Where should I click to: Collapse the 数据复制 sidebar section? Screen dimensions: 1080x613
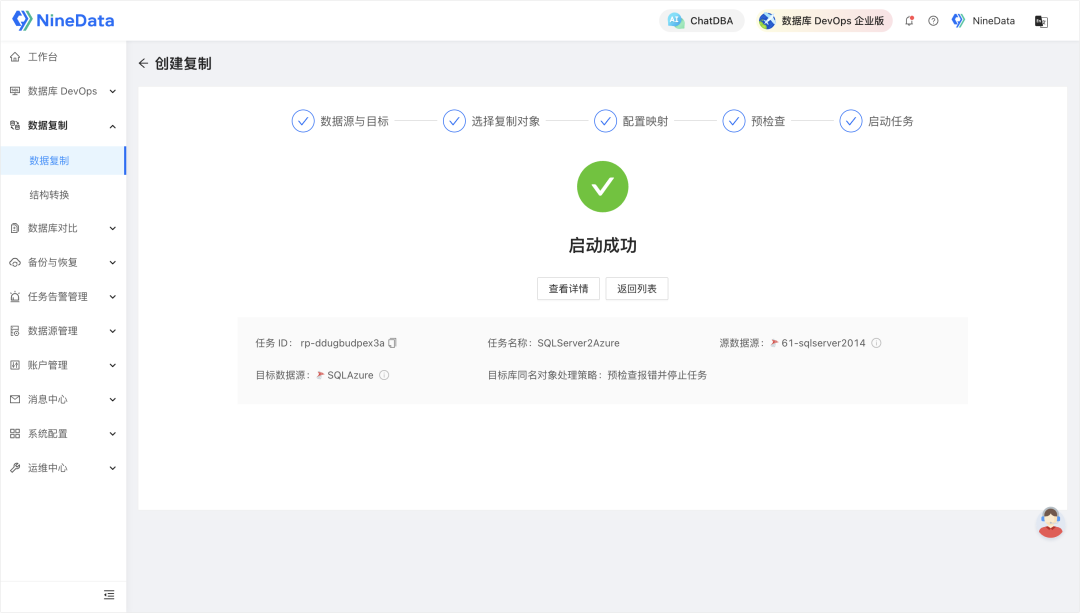(x=63, y=126)
